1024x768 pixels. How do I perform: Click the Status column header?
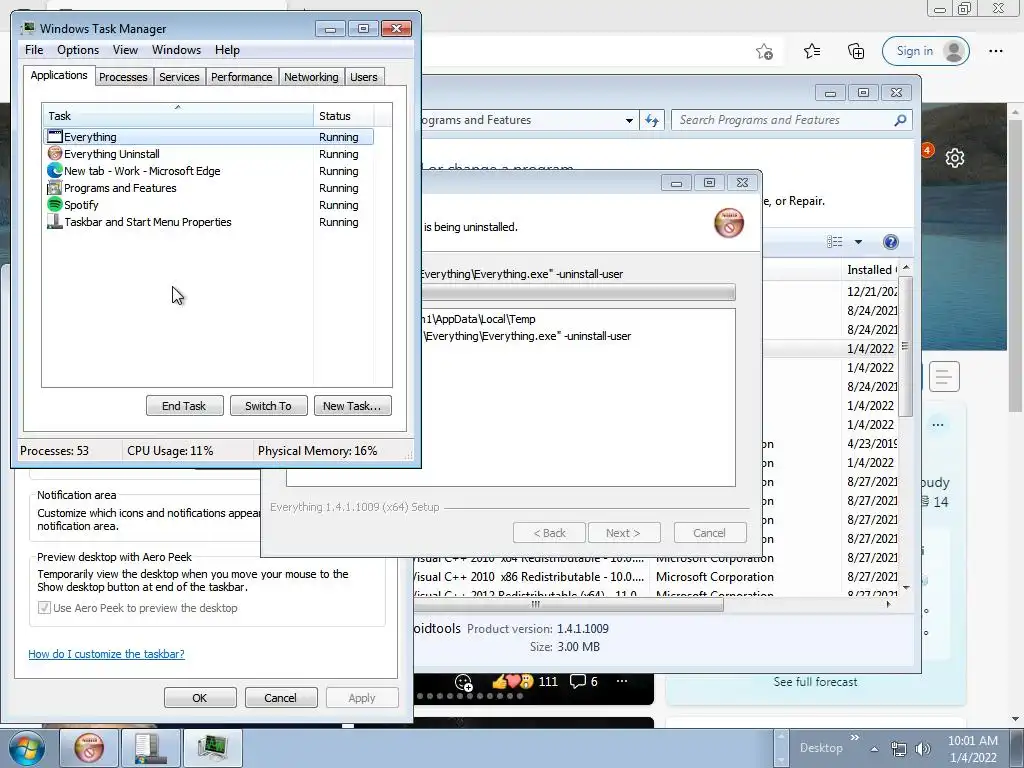[x=344, y=116]
